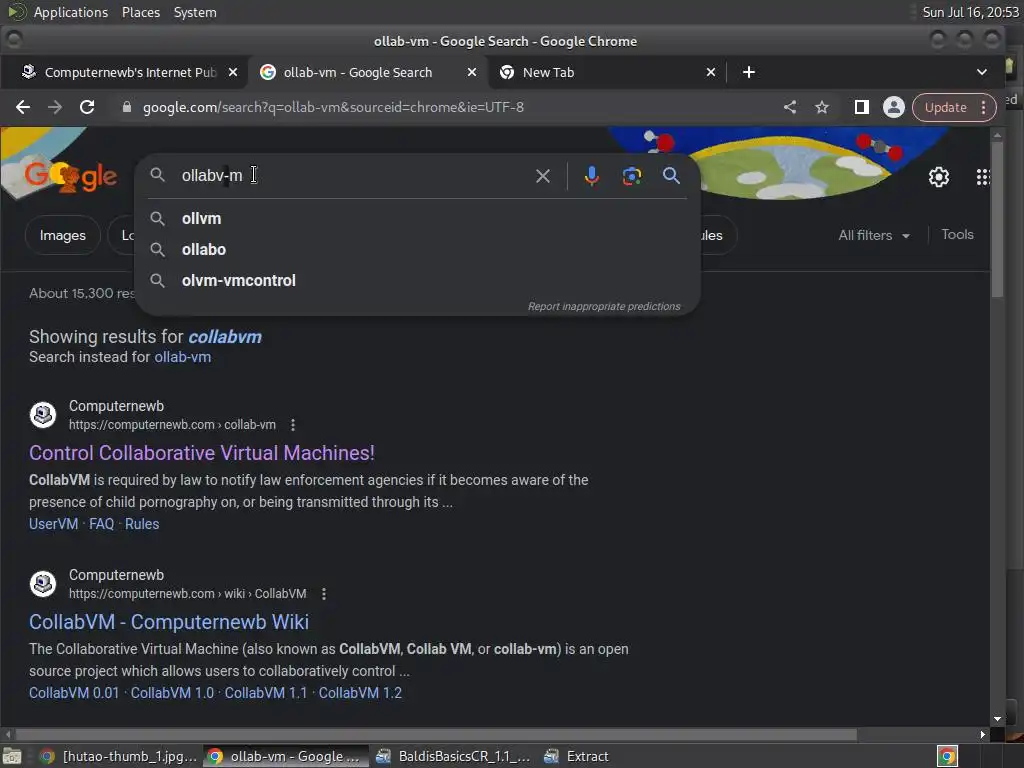Clear the search box with the X
This screenshot has height=768, width=1024.
tap(543, 176)
